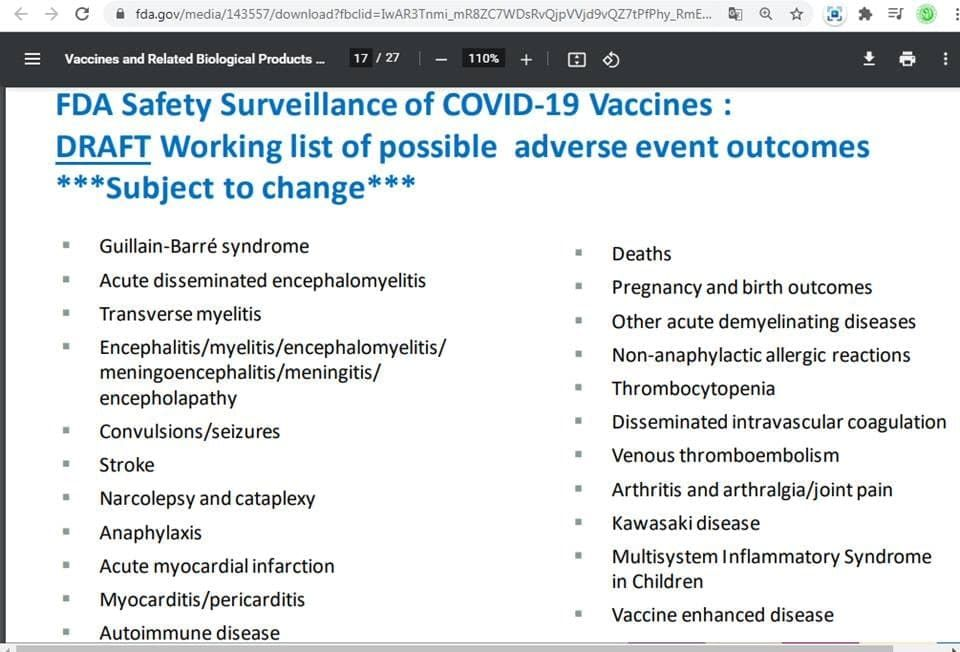The image size is (960, 652).
Task: Open the extensions puzzle icon
Action: click(864, 13)
